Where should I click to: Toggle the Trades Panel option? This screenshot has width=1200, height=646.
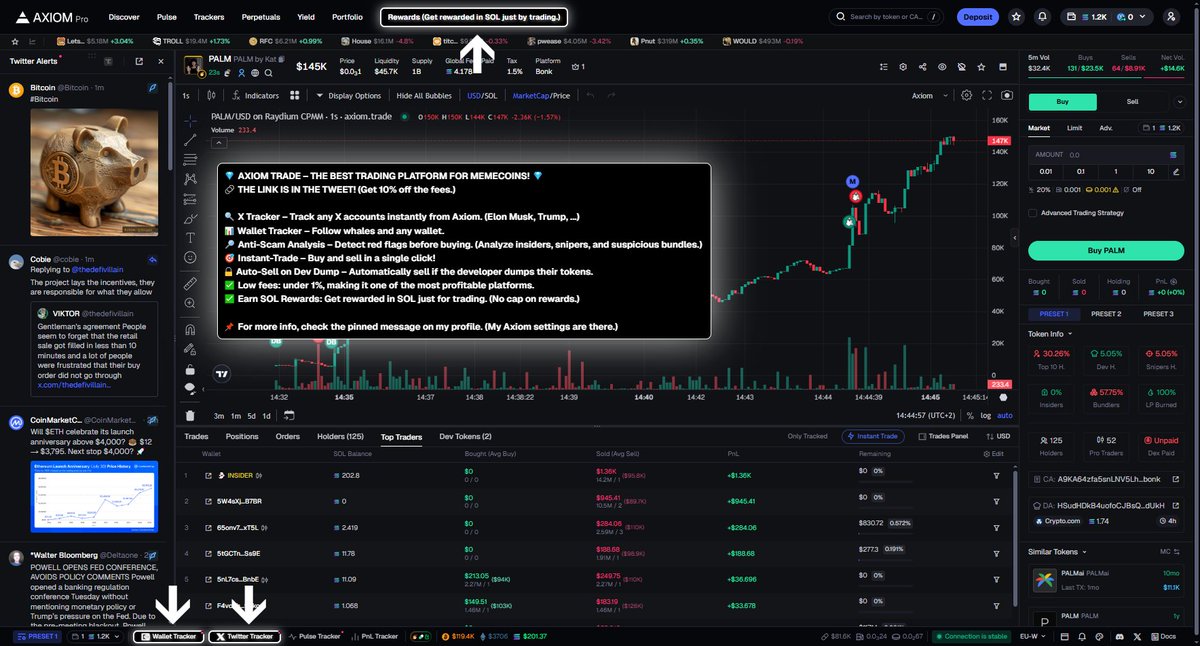(x=944, y=436)
